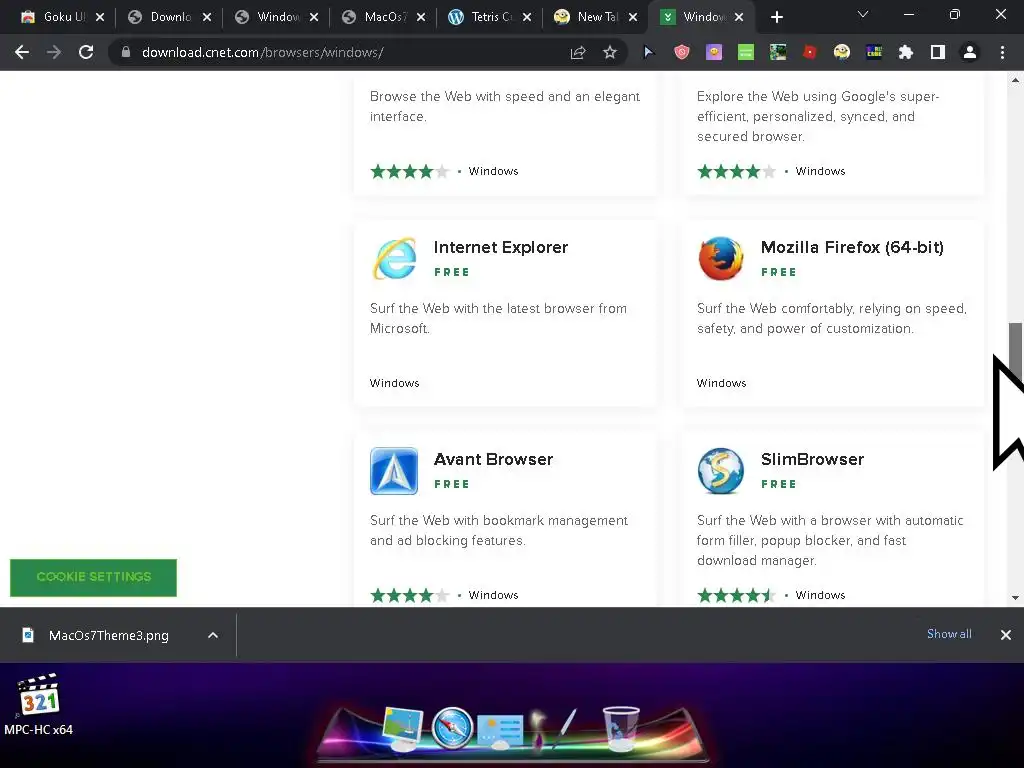This screenshot has width=1024, height=768.
Task: Open the Internet Explorer title link
Action: click(x=500, y=248)
